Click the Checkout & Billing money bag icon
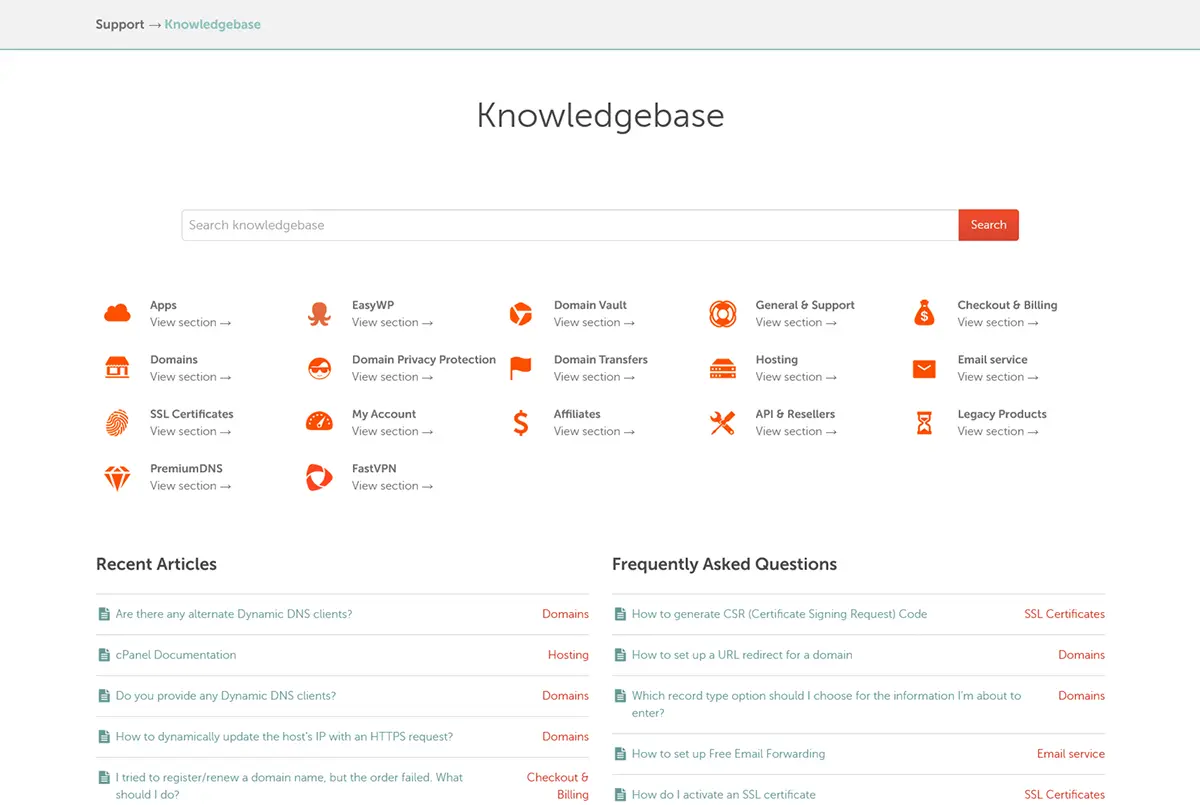This screenshot has width=1200, height=805. [922, 312]
